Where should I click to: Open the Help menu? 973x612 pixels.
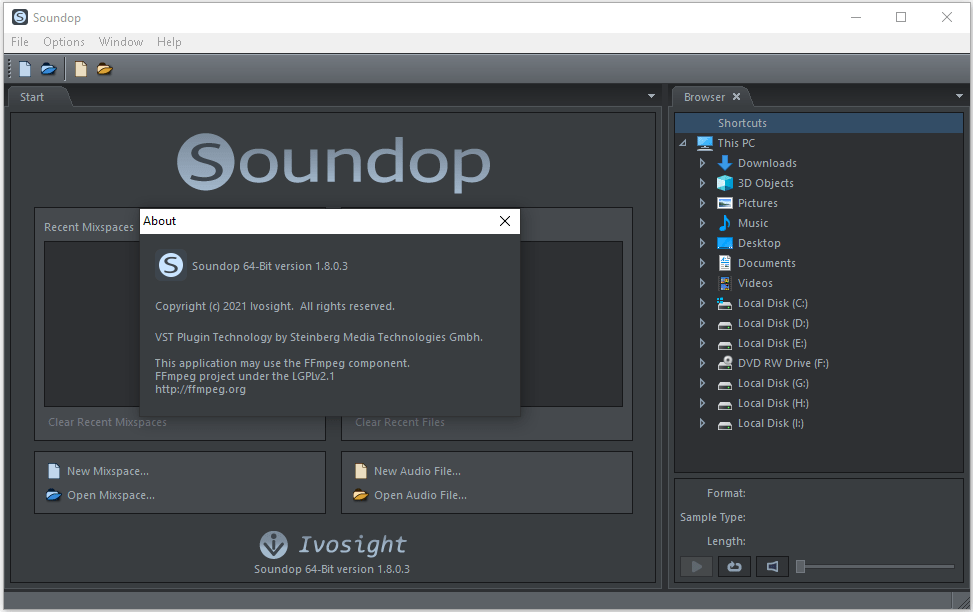tap(169, 42)
